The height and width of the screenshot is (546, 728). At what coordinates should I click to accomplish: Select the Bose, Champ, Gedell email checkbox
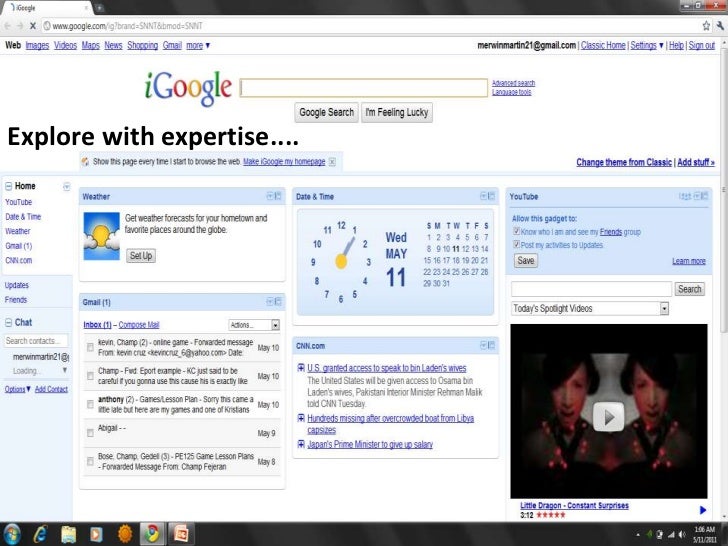[x=90, y=462]
